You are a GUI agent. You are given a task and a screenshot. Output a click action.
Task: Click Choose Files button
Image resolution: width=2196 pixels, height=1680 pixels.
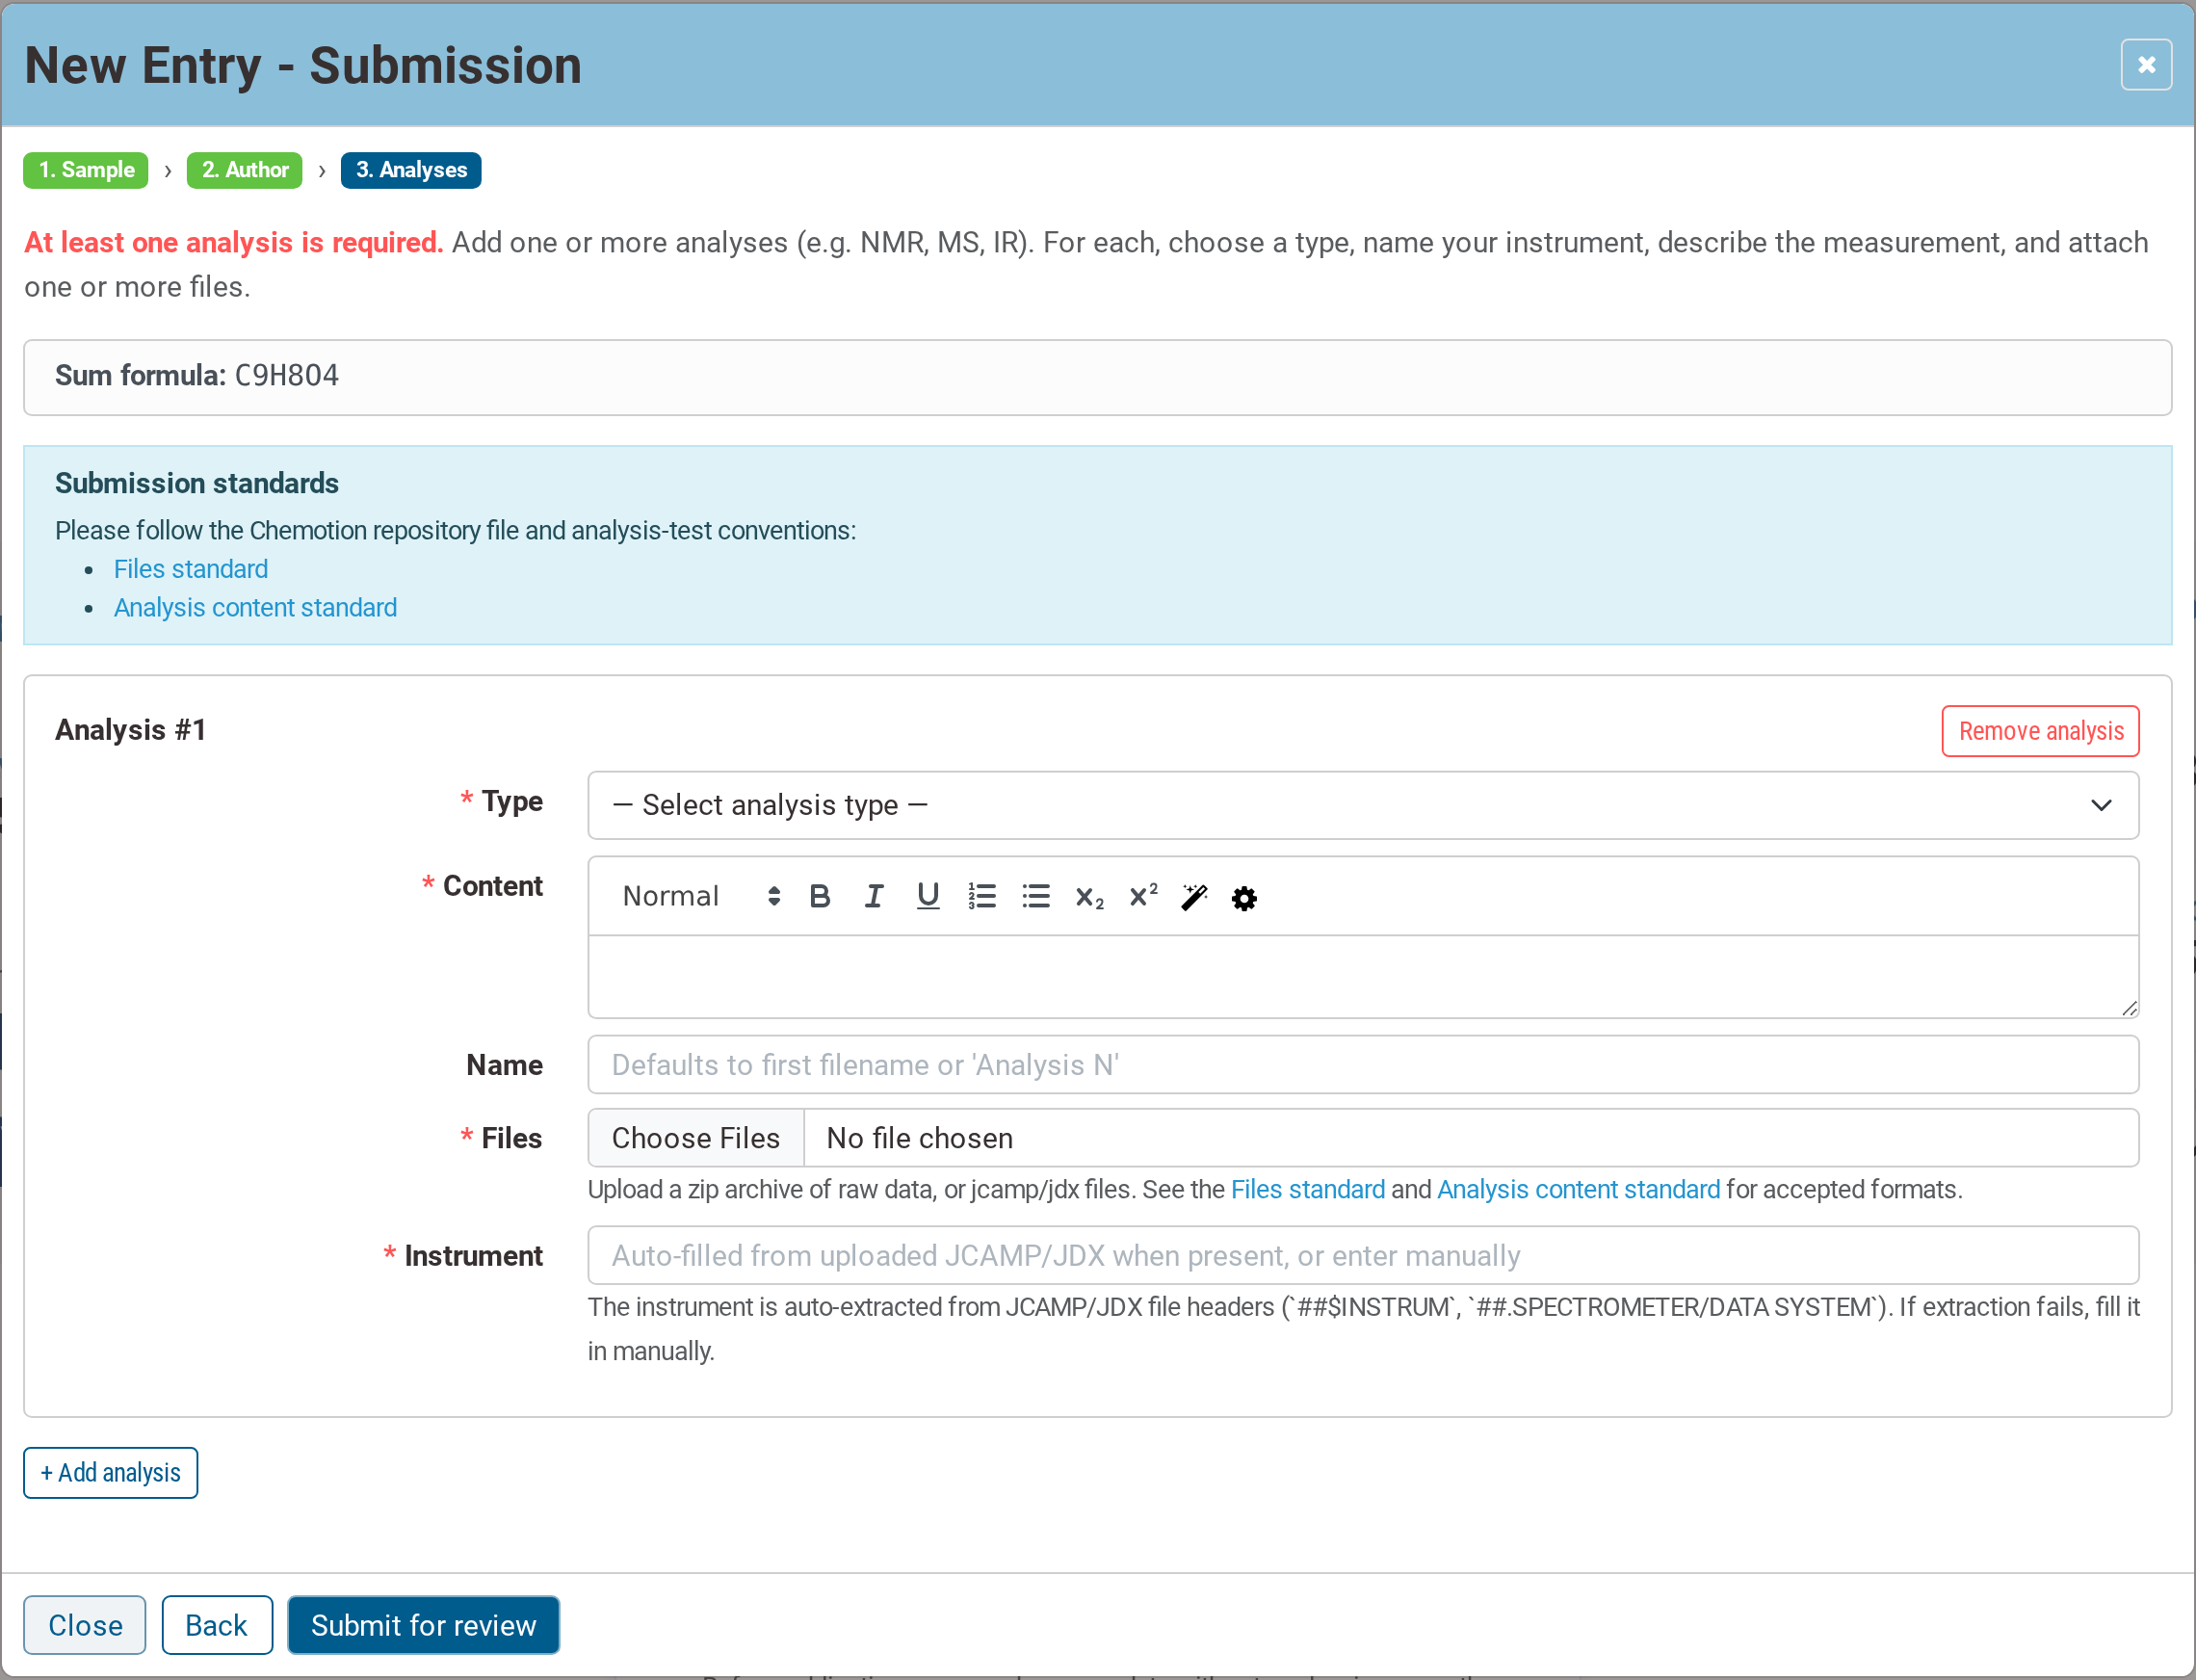click(696, 1138)
